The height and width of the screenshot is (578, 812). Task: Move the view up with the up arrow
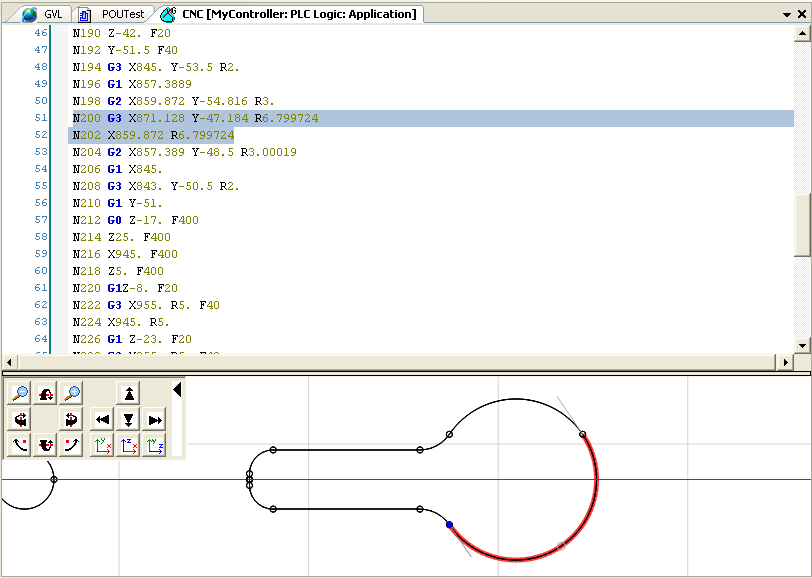[x=128, y=393]
